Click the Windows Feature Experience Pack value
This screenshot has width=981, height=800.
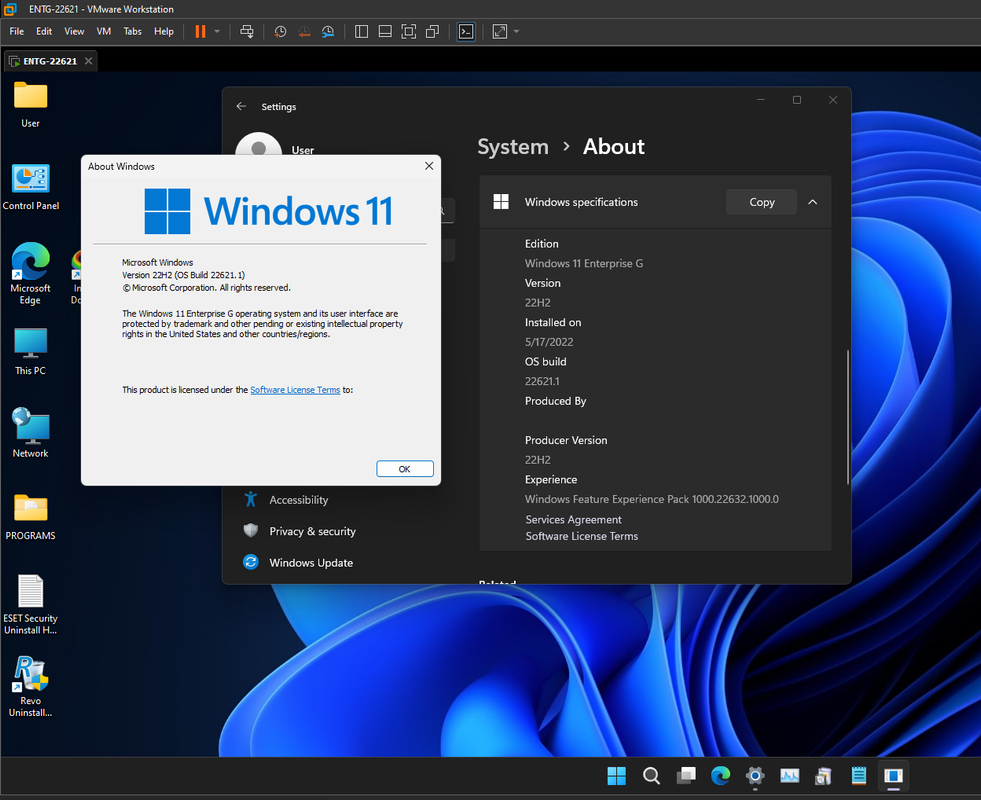[651, 499]
